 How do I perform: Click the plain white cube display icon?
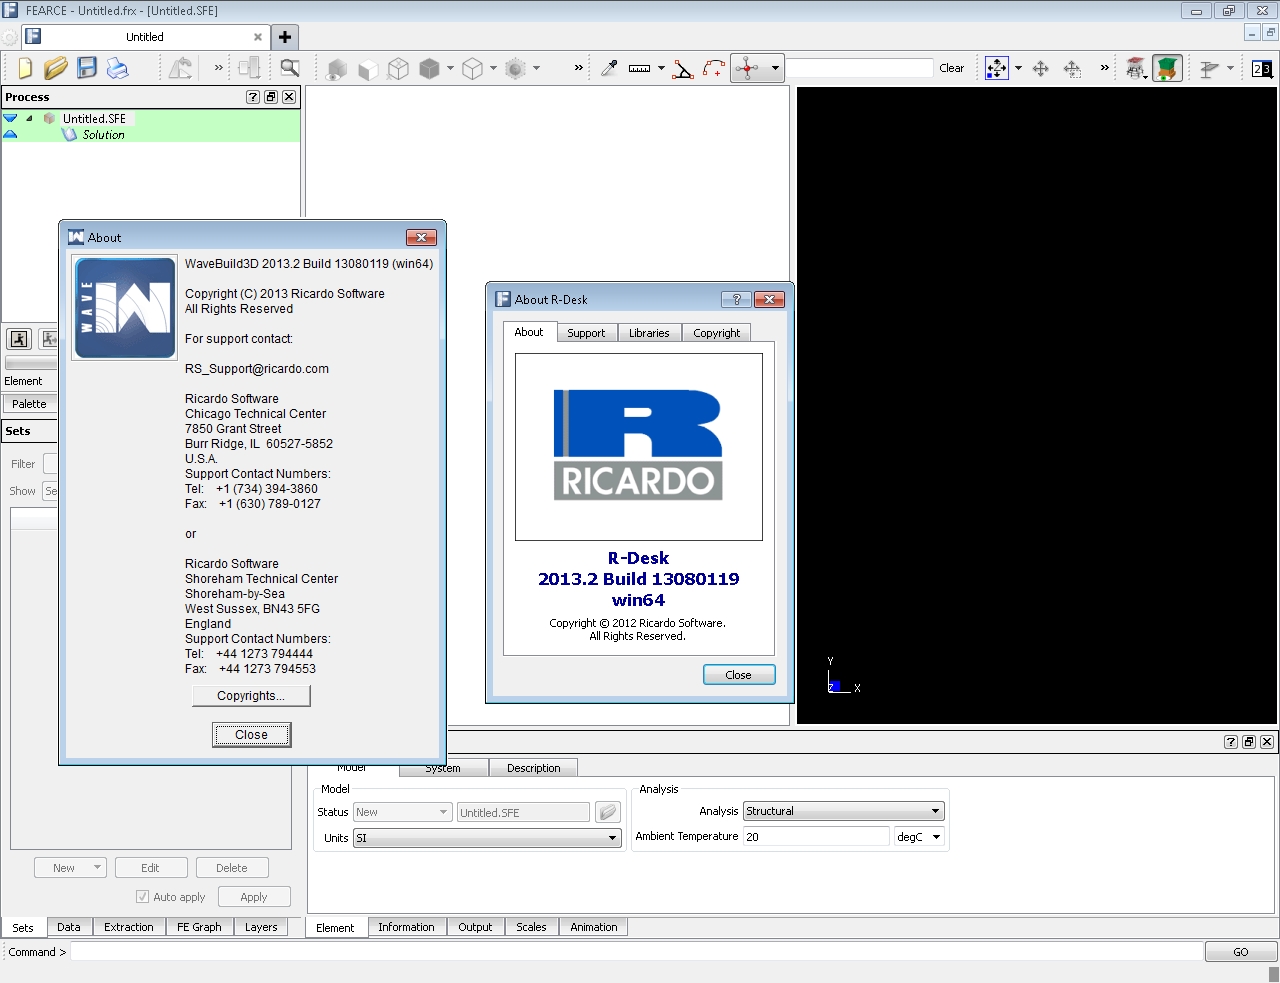[x=368, y=69]
